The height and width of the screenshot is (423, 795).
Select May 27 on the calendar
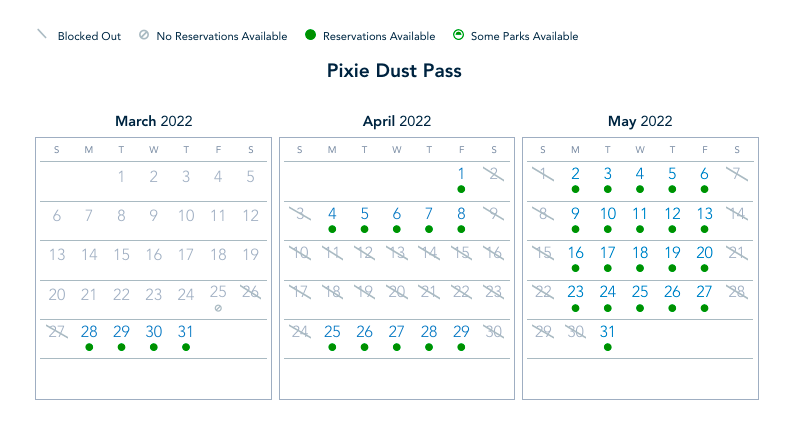pos(705,292)
